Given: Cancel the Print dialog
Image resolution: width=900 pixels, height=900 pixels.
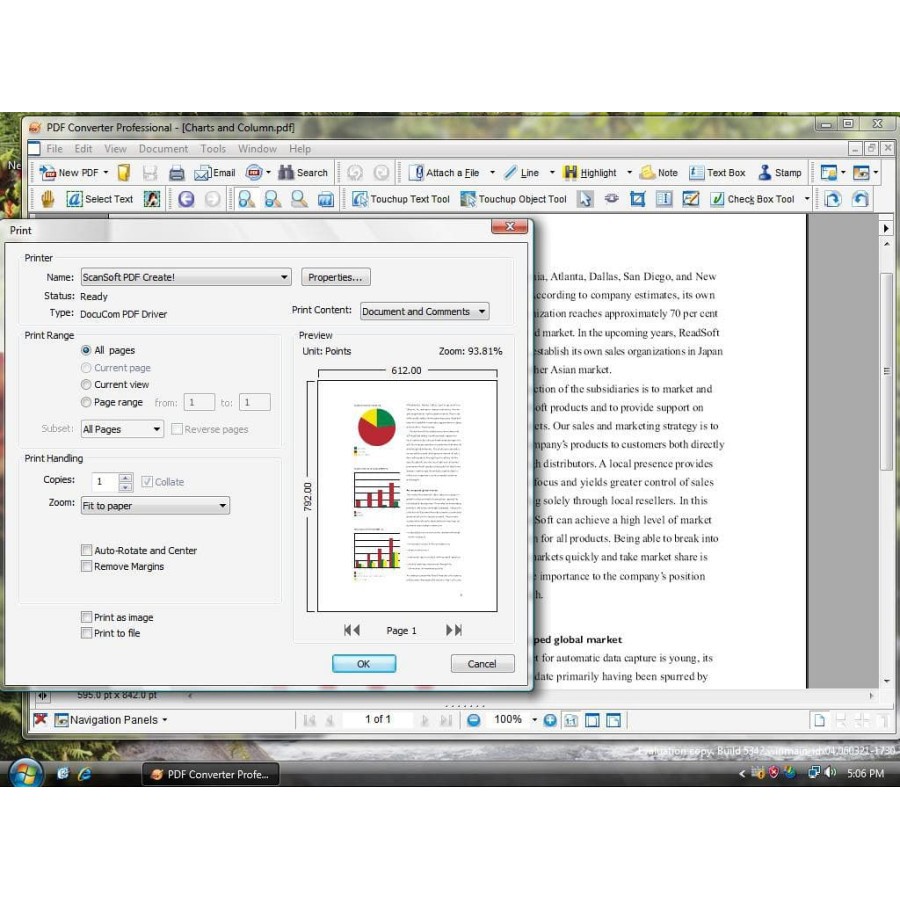Looking at the screenshot, I should [482, 664].
